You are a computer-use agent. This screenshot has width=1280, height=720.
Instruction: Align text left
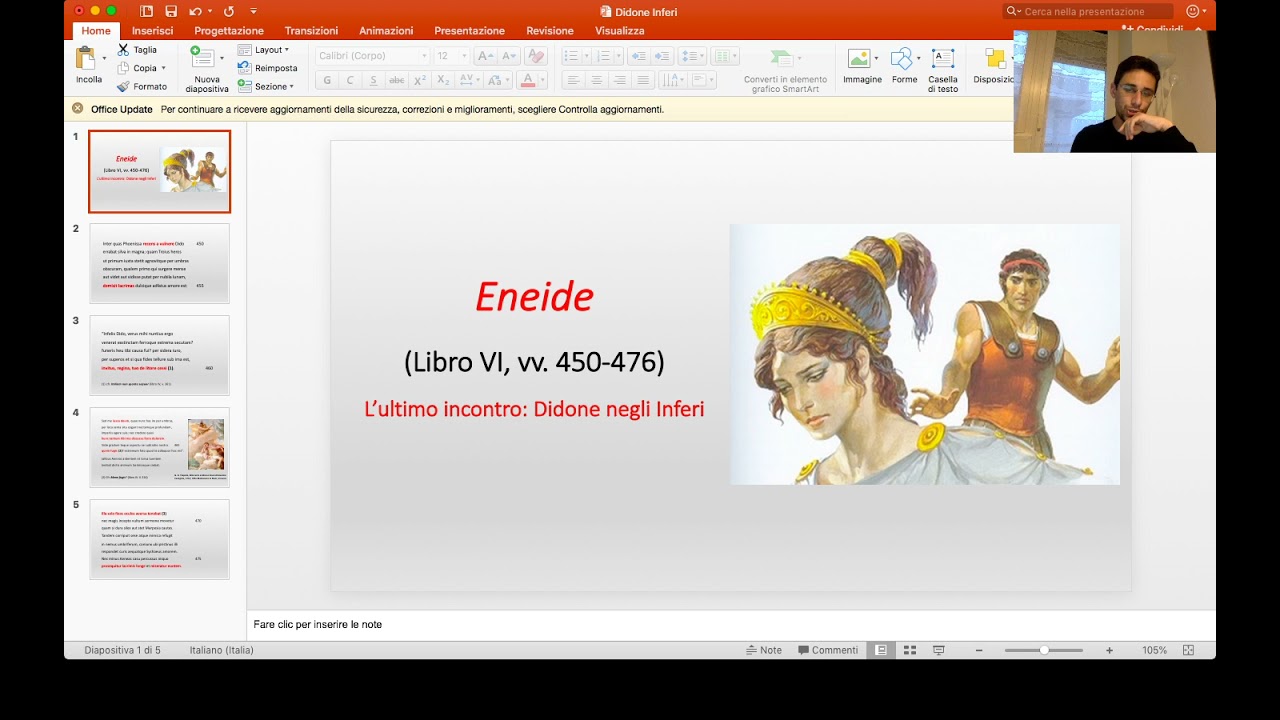point(573,80)
